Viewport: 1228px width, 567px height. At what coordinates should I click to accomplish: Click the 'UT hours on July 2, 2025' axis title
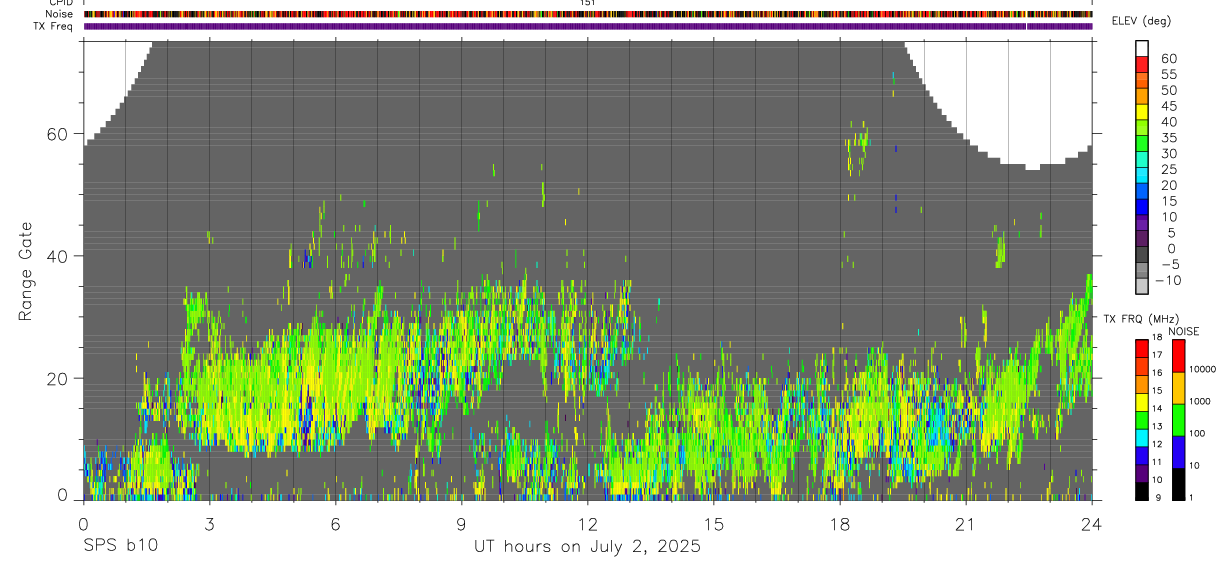click(x=587, y=547)
